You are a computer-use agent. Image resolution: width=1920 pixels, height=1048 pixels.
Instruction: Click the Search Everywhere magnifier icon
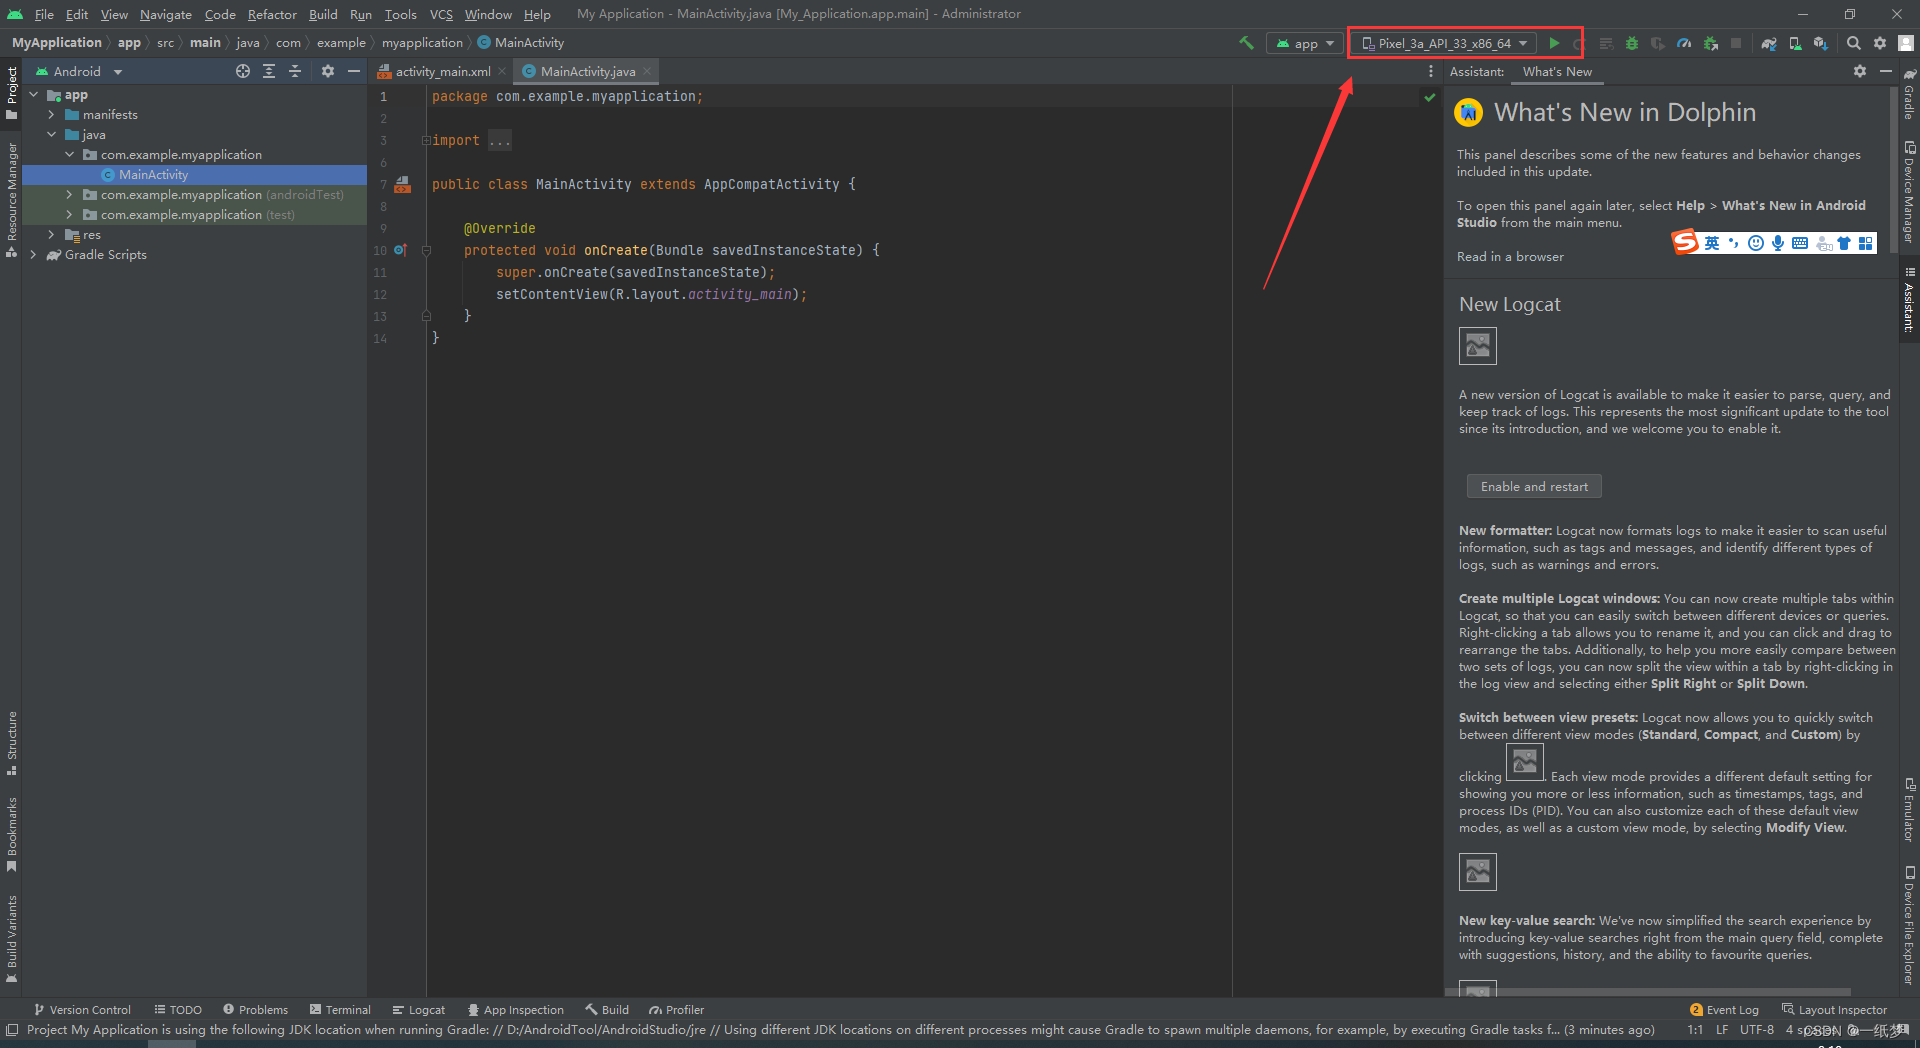coord(1853,43)
